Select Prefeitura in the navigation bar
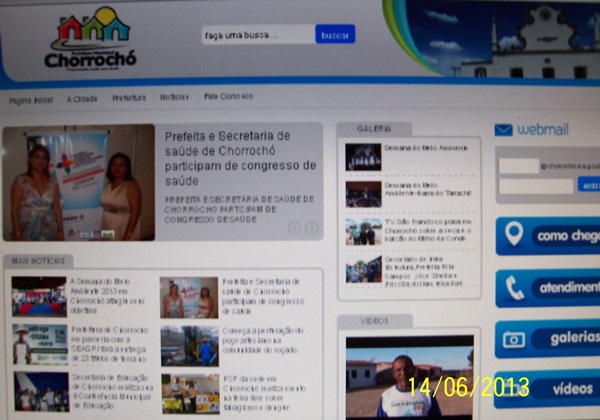The width and height of the screenshot is (600, 420). (129, 98)
